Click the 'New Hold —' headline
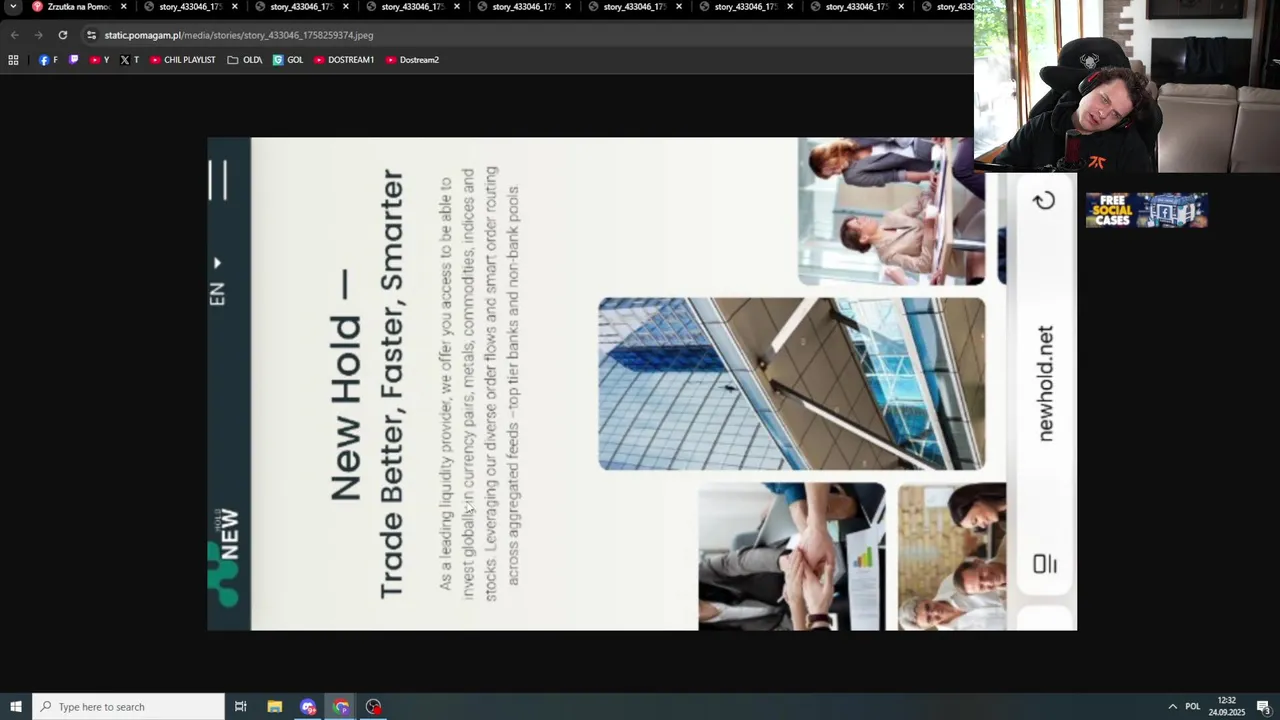The image size is (1280, 720). (346, 386)
